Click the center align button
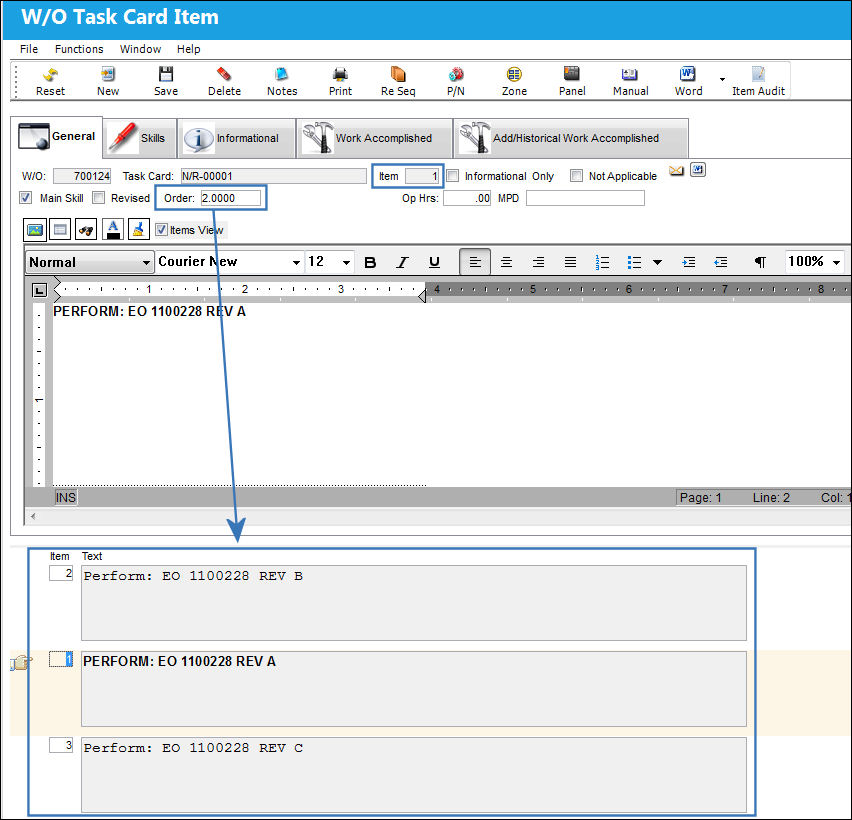The image size is (852, 820). pyautogui.click(x=506, y=262)
